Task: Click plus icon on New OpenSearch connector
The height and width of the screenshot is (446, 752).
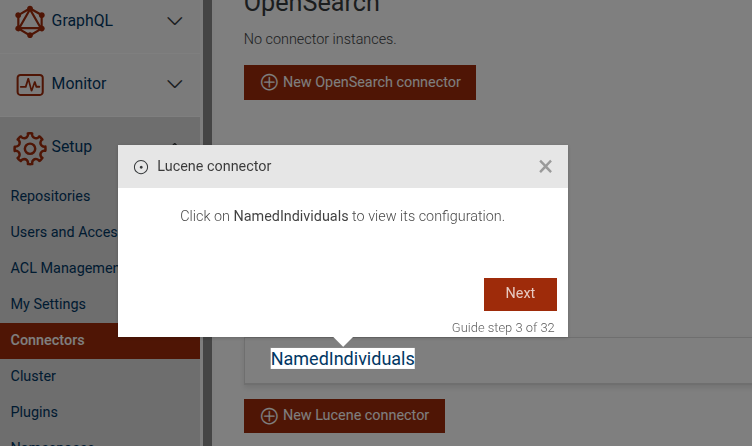Action: [x=269, y=82]
